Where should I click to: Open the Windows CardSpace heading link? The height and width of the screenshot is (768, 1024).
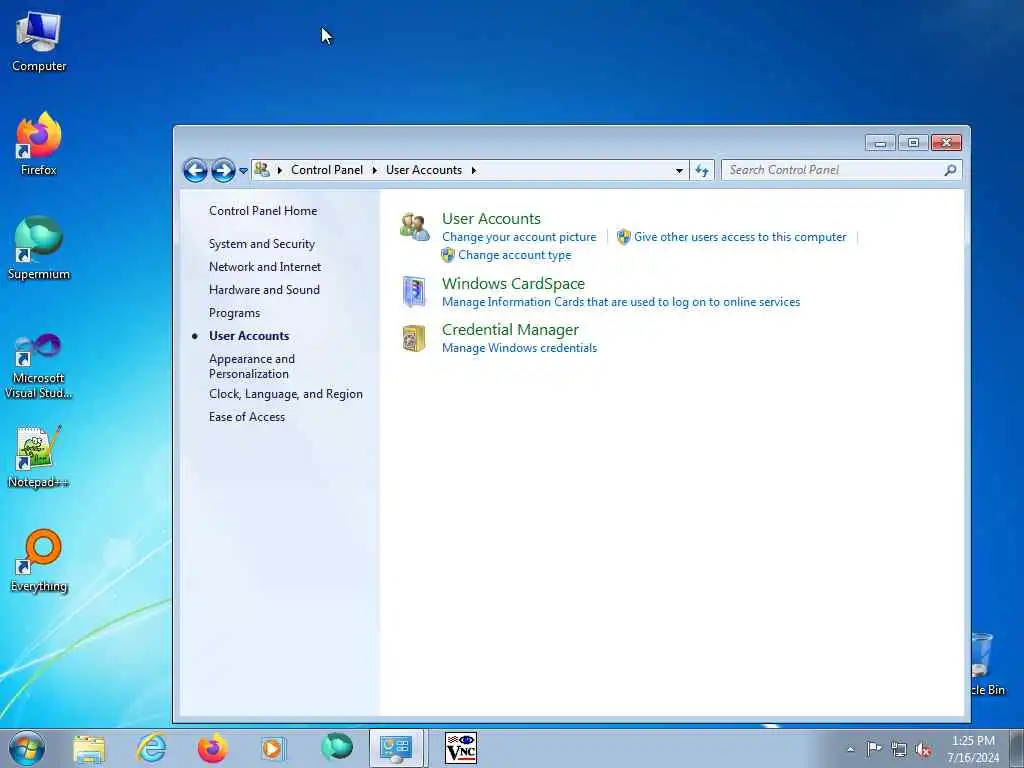[513, 283]
